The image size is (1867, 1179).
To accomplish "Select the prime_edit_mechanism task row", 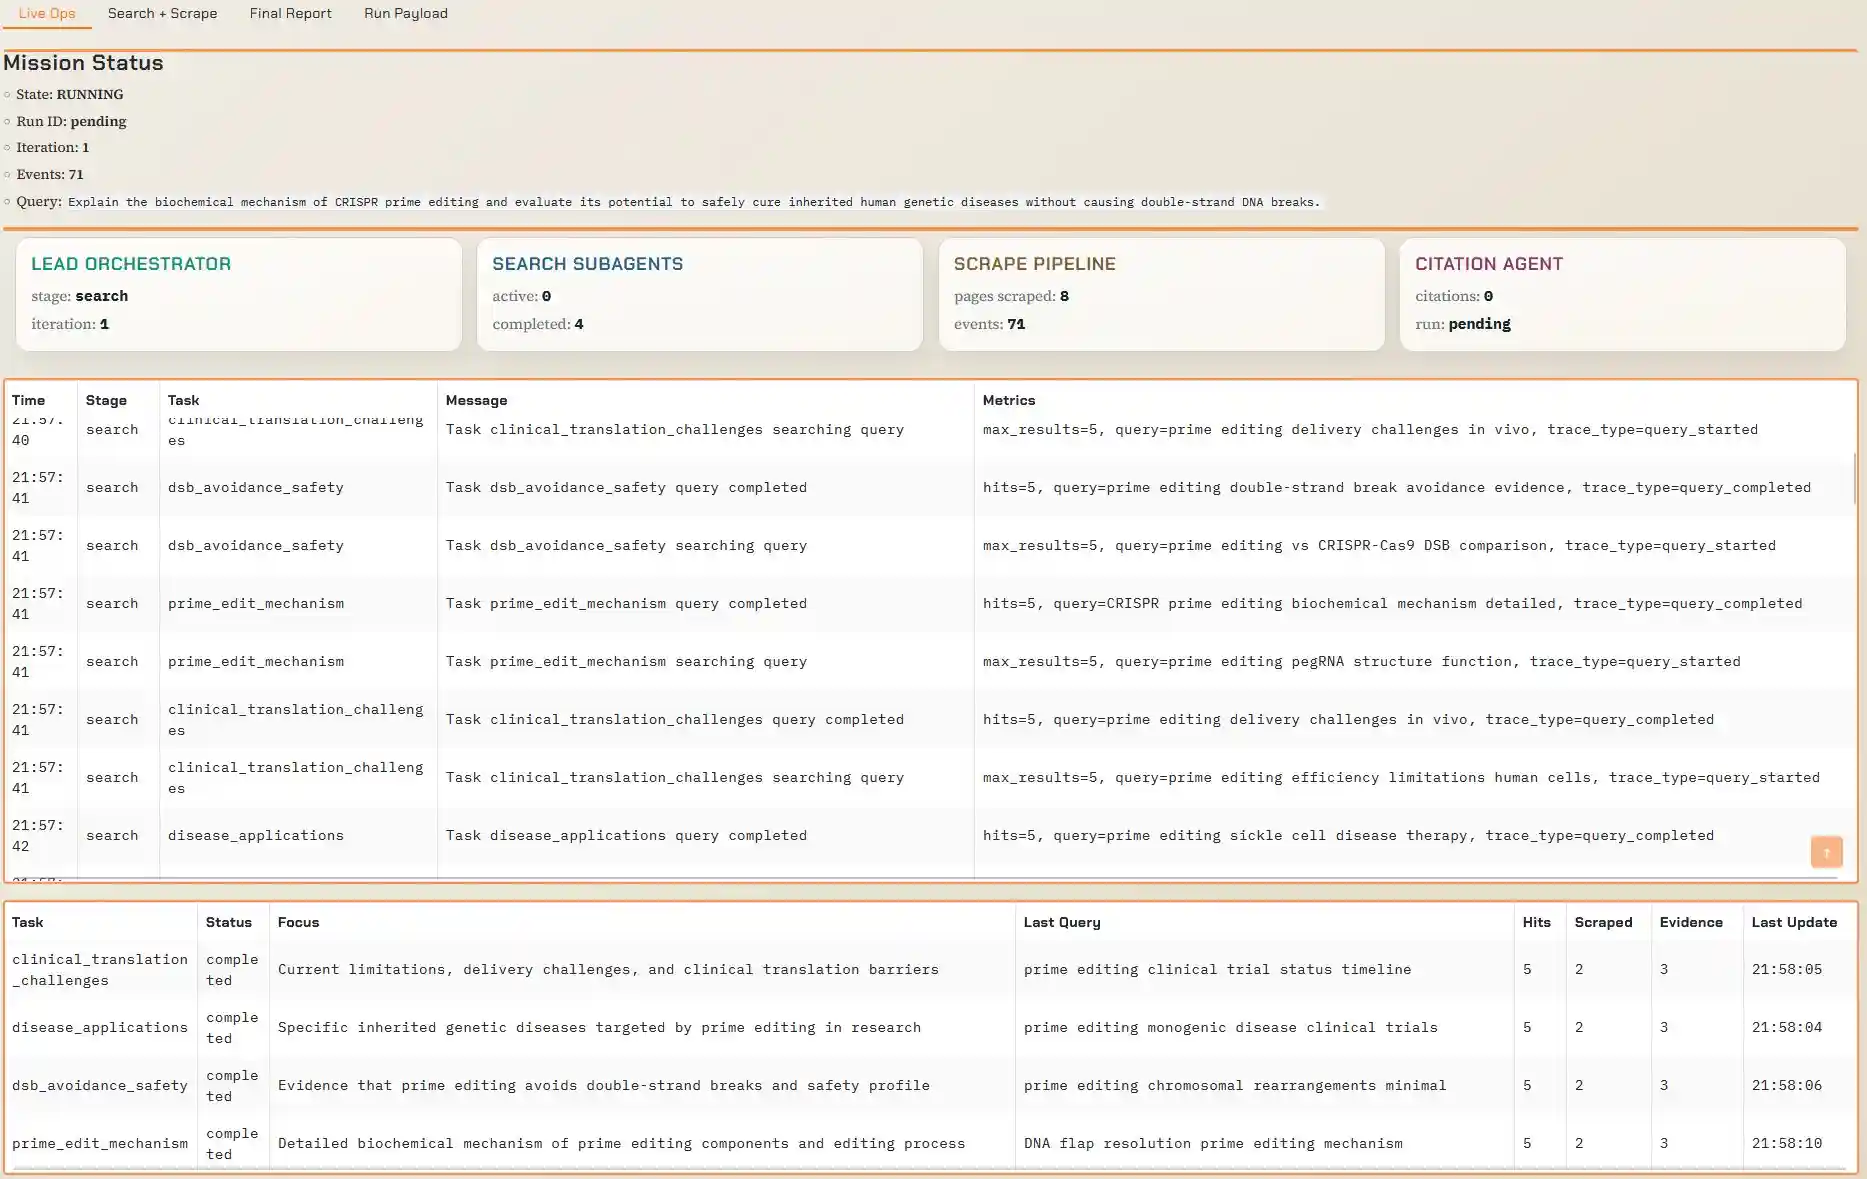I will point(98,1143).
